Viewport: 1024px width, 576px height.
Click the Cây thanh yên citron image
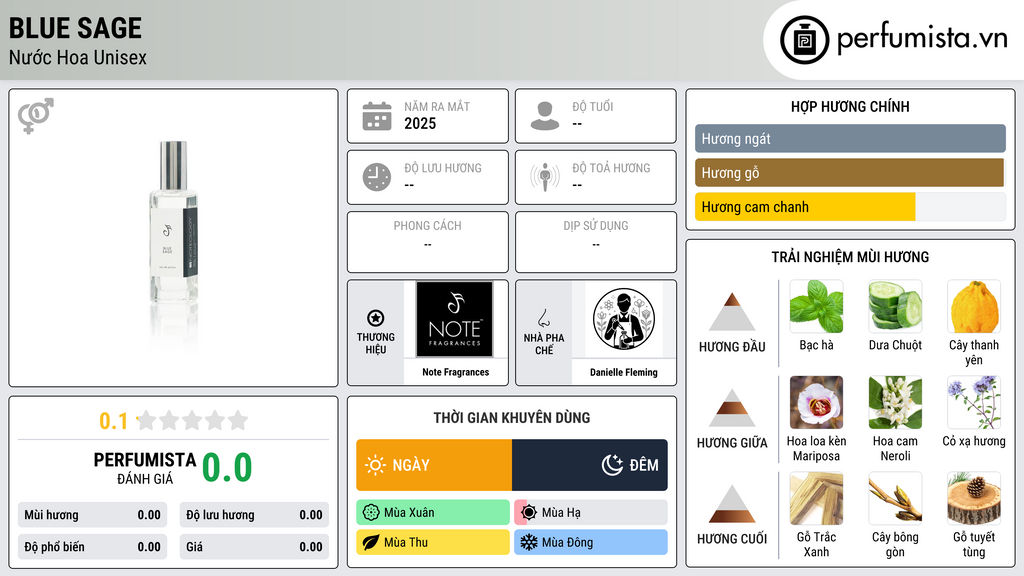click(974, 307)
